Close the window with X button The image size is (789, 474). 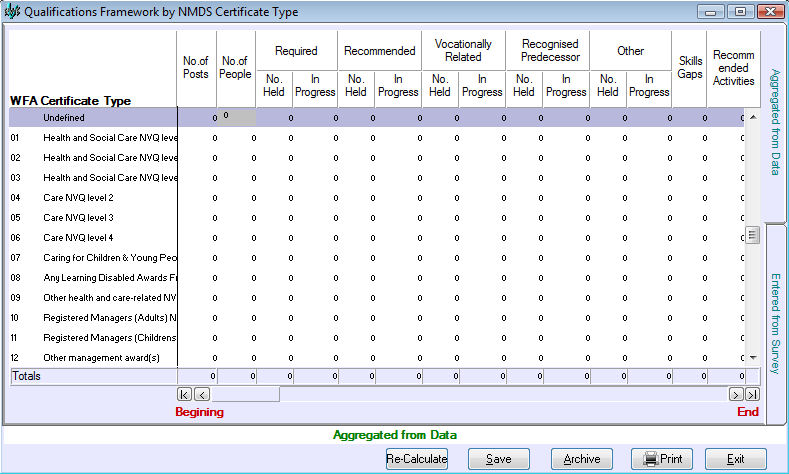point(770,12)
